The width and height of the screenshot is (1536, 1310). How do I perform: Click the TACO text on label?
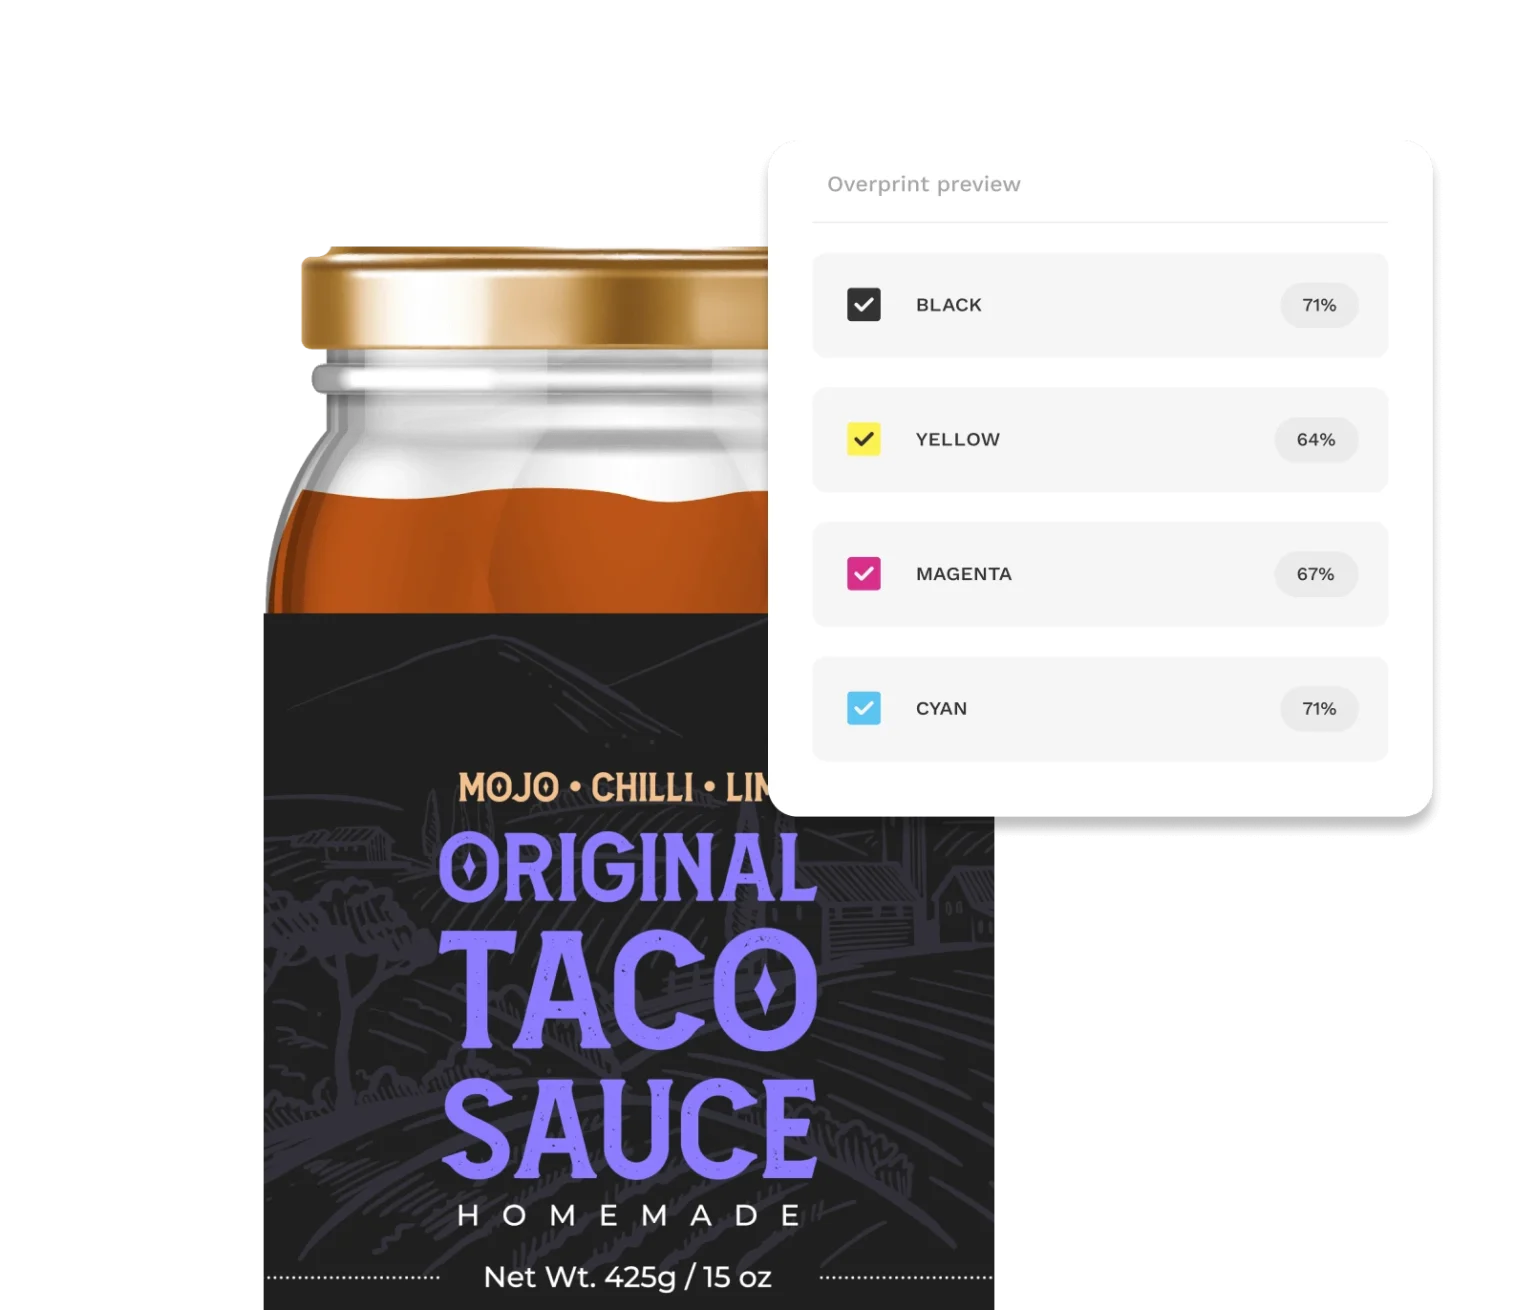(628, 990)
